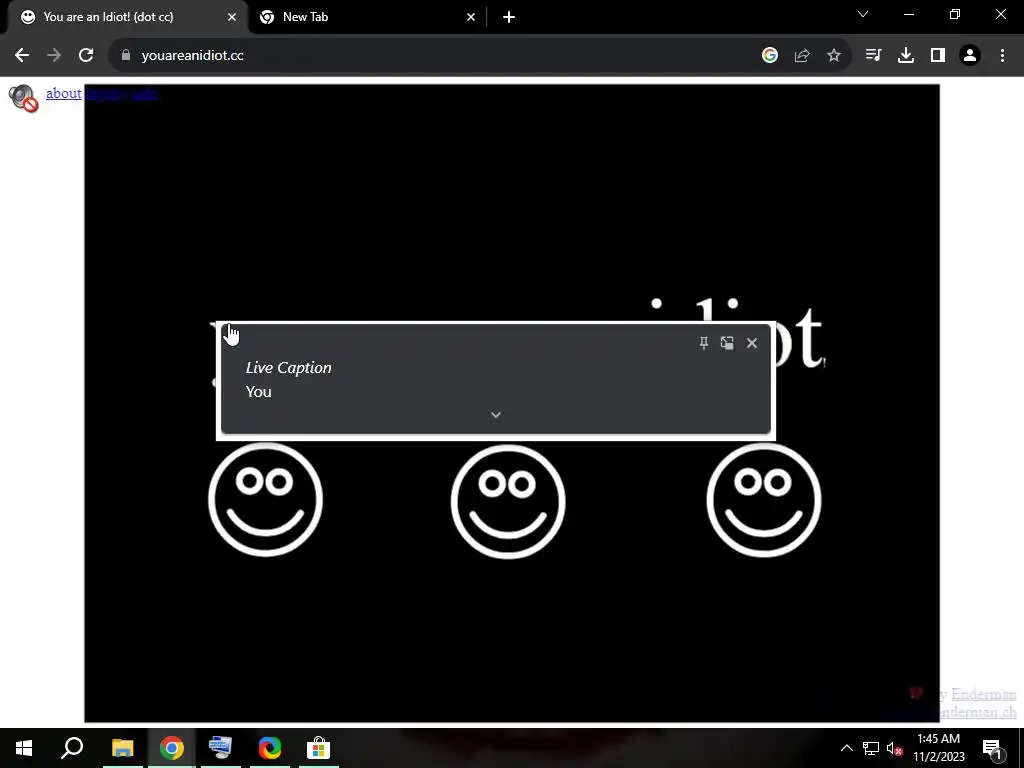Viewport: 1024px width, 768px height.
Task: Open the network status tray icon
Action: tap(871, 748)
